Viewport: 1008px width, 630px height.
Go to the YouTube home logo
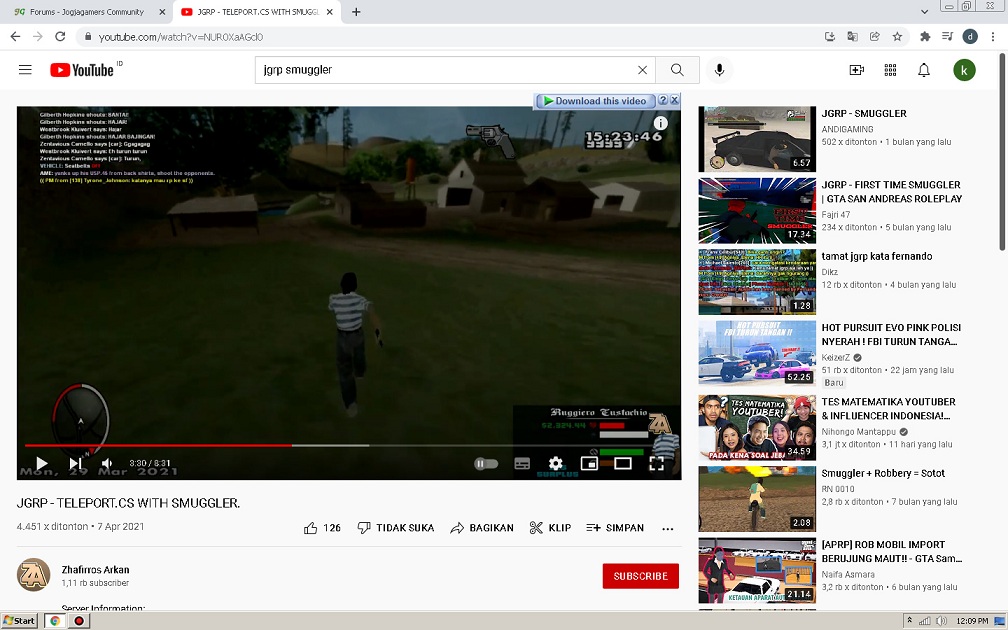[82, 70]
